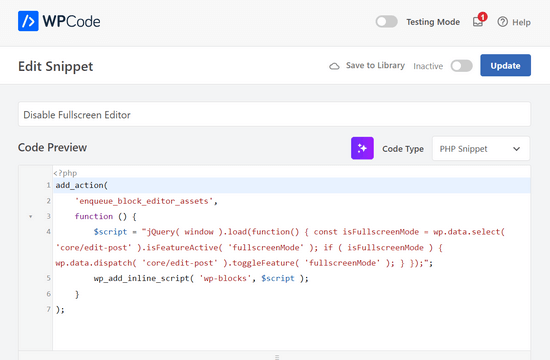
Task: Click the function () { code line
Action: (x=105, y=216)
